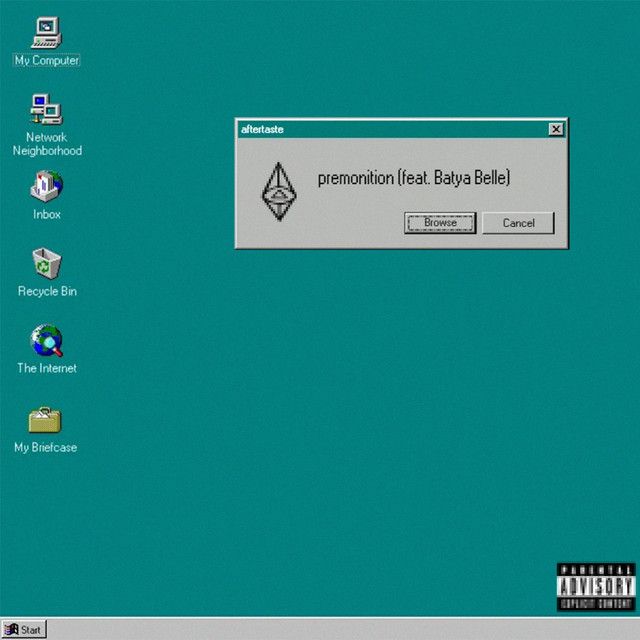Image resolution: width=640 pixels, height=640 pixels.
Task: Click the diamond logo in the dialog
Action: pos(279,191)
